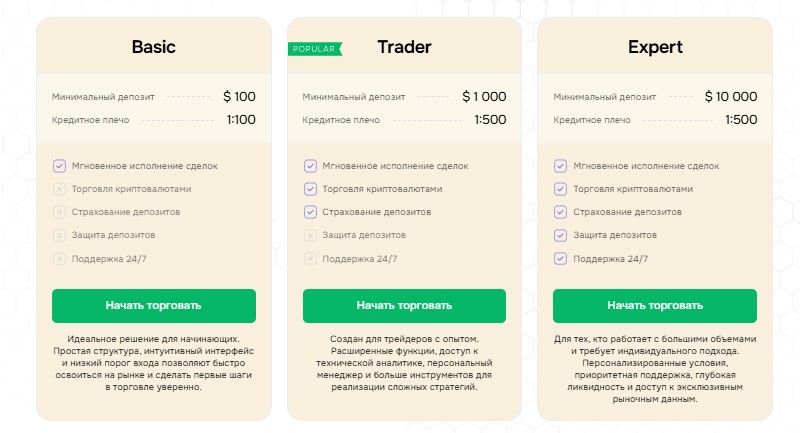Toggle Expert 'Торговля криптовалютами' checkbox

(561, 189)
